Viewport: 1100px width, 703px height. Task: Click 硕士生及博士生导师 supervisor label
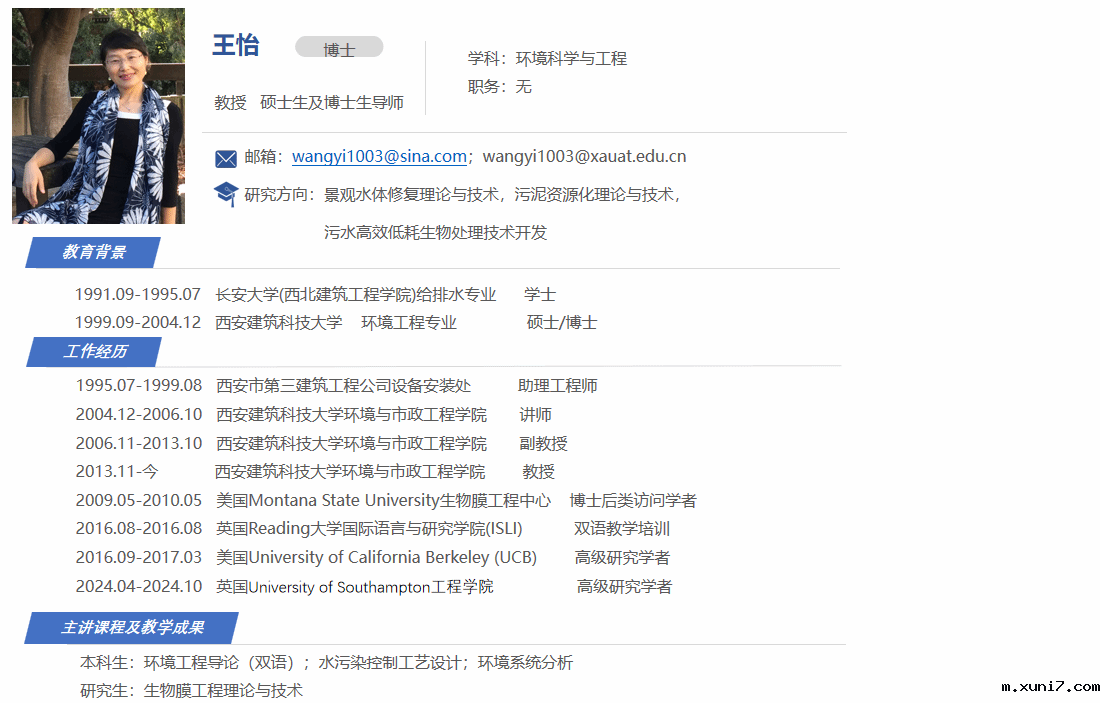tap(332, 103)
